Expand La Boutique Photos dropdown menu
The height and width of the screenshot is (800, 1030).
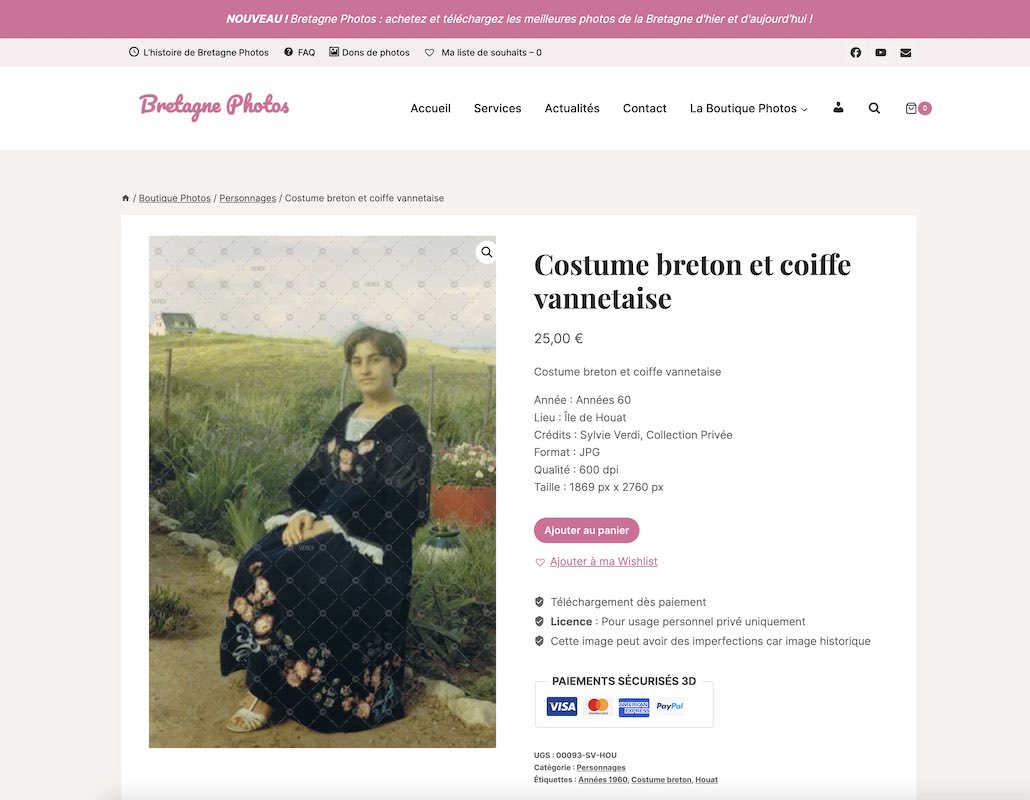tap(748, 108)
